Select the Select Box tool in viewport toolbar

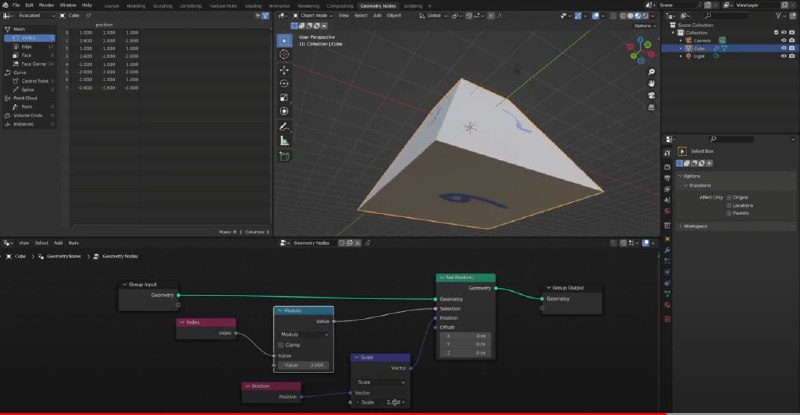pos(284,40)
